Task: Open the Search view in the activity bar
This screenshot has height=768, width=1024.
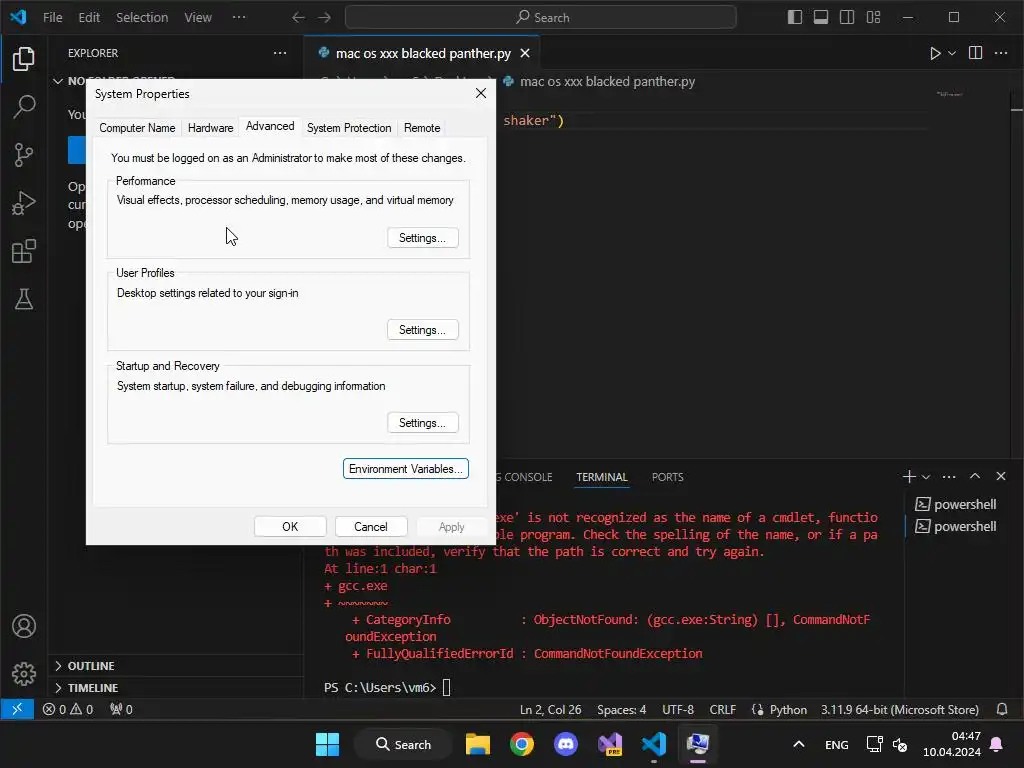Action: click(24, 106)
